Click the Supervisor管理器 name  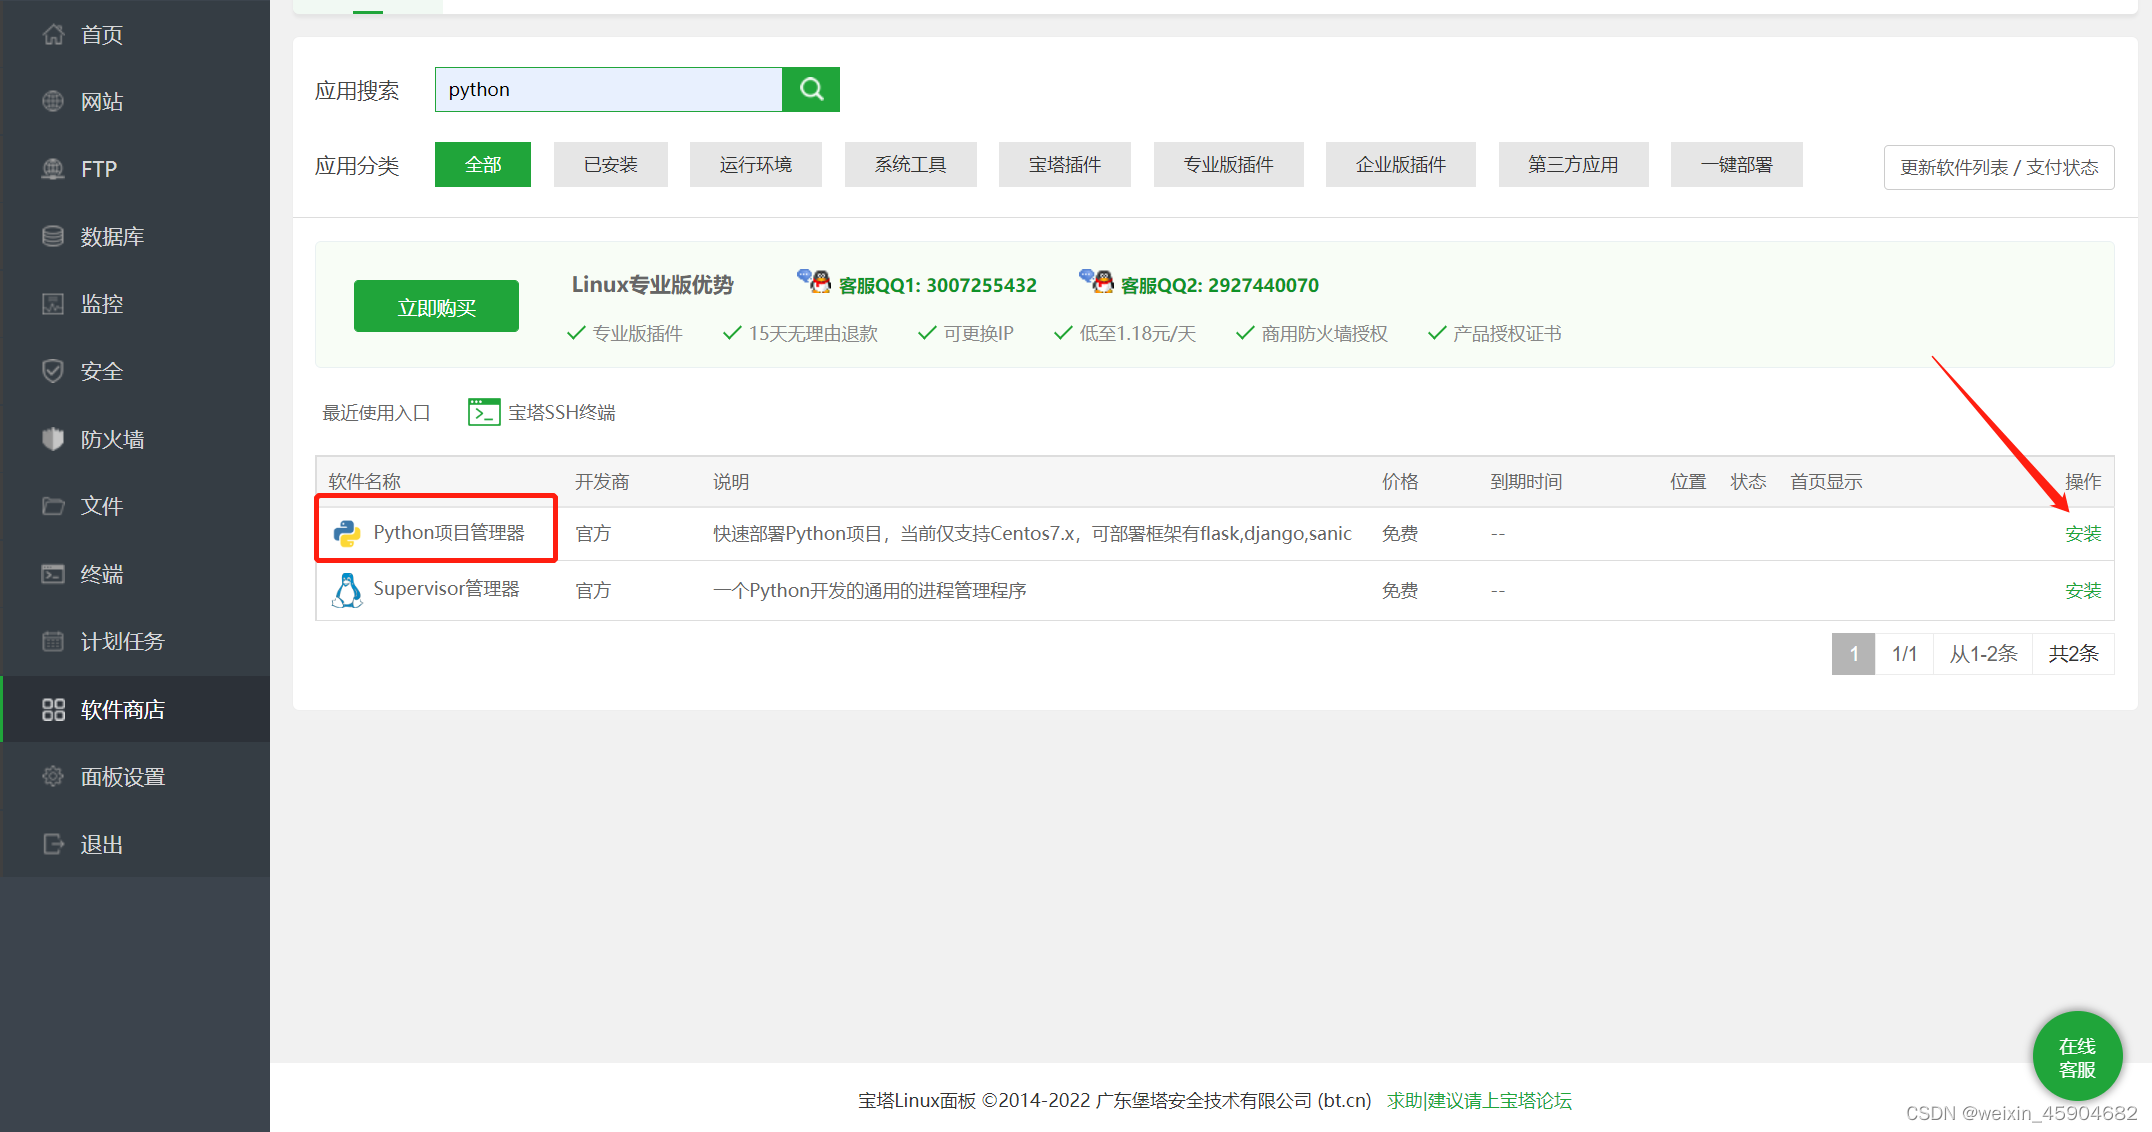point(446,589)
